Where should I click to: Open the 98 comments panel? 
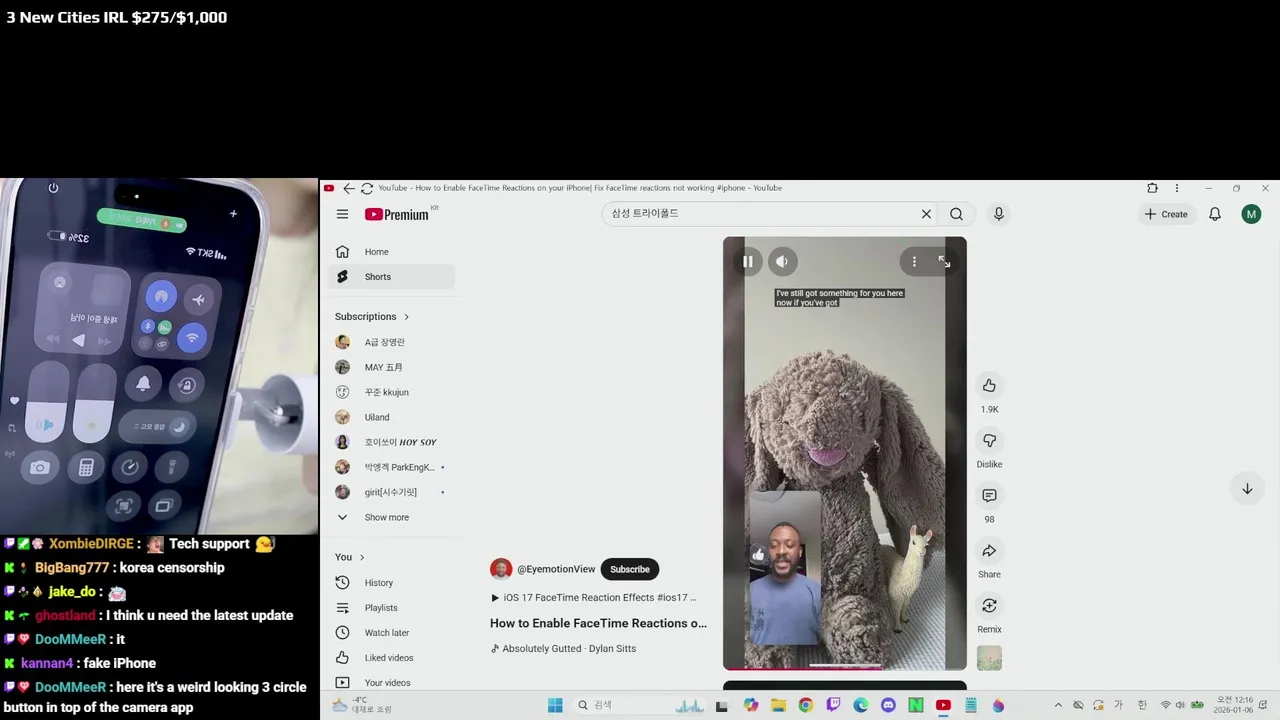989,496
